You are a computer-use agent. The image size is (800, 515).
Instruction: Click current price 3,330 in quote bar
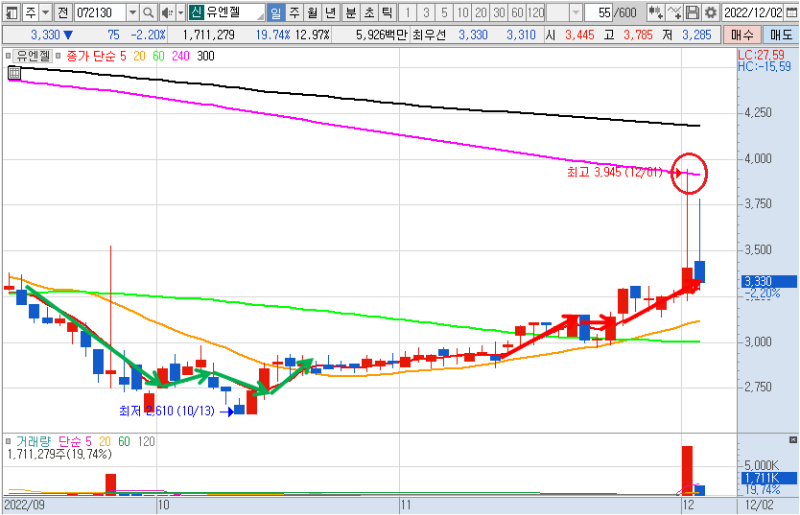point(45,35)
